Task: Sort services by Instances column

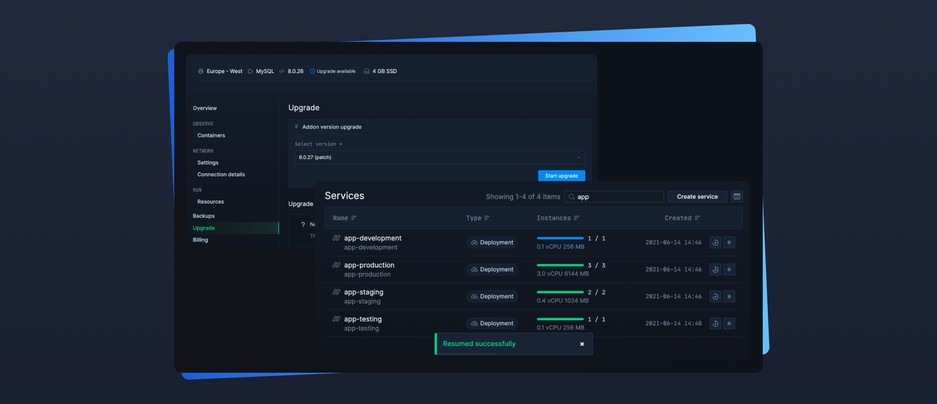Action: click(558, 218)
